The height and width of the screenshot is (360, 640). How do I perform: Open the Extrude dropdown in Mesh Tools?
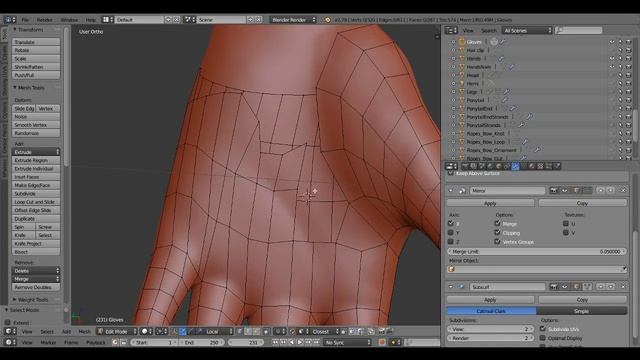tap(36, 152)
